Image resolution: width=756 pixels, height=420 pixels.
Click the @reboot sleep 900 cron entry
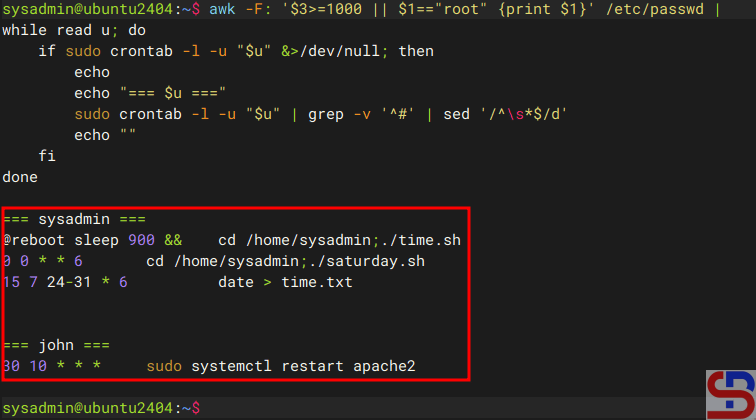pos(92,240)
